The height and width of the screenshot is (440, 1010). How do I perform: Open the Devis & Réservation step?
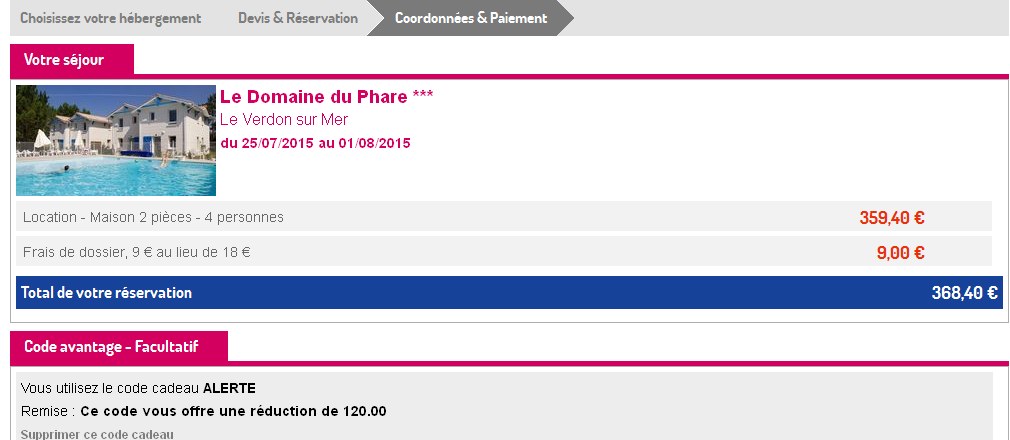297,18
